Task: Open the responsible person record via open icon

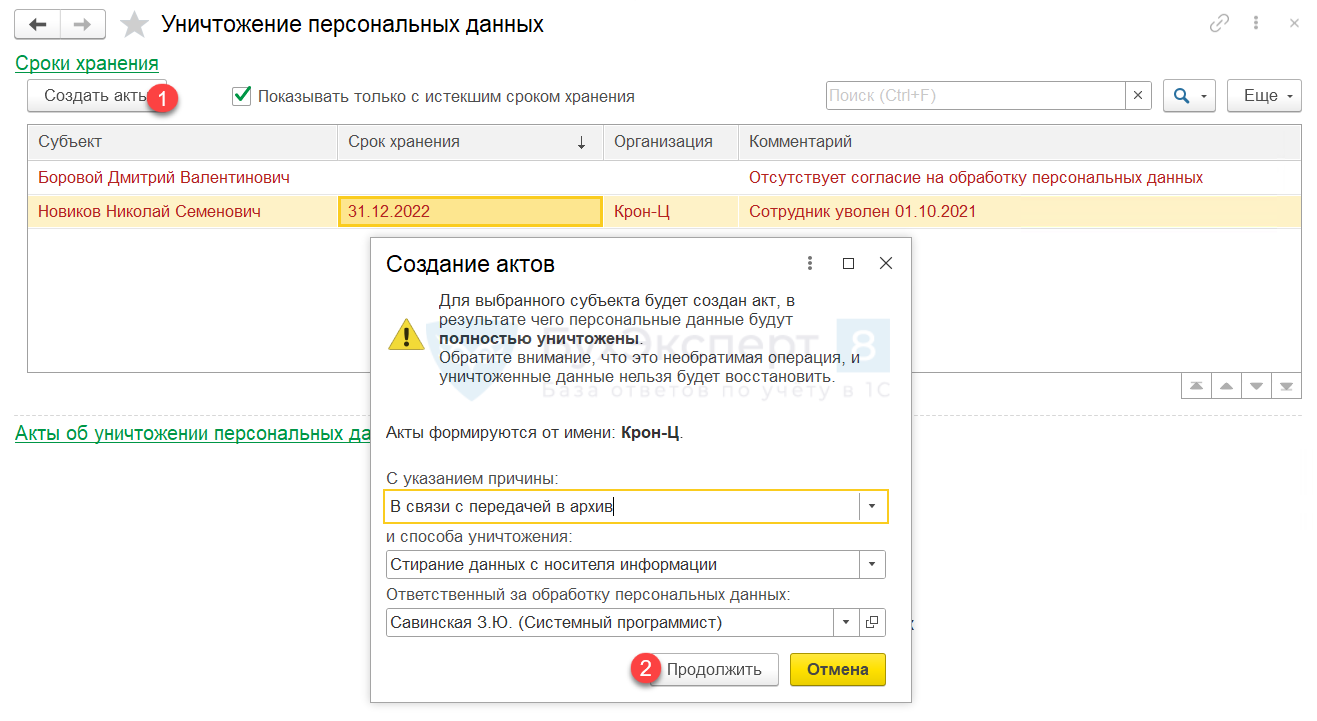Action: point(872,622)
